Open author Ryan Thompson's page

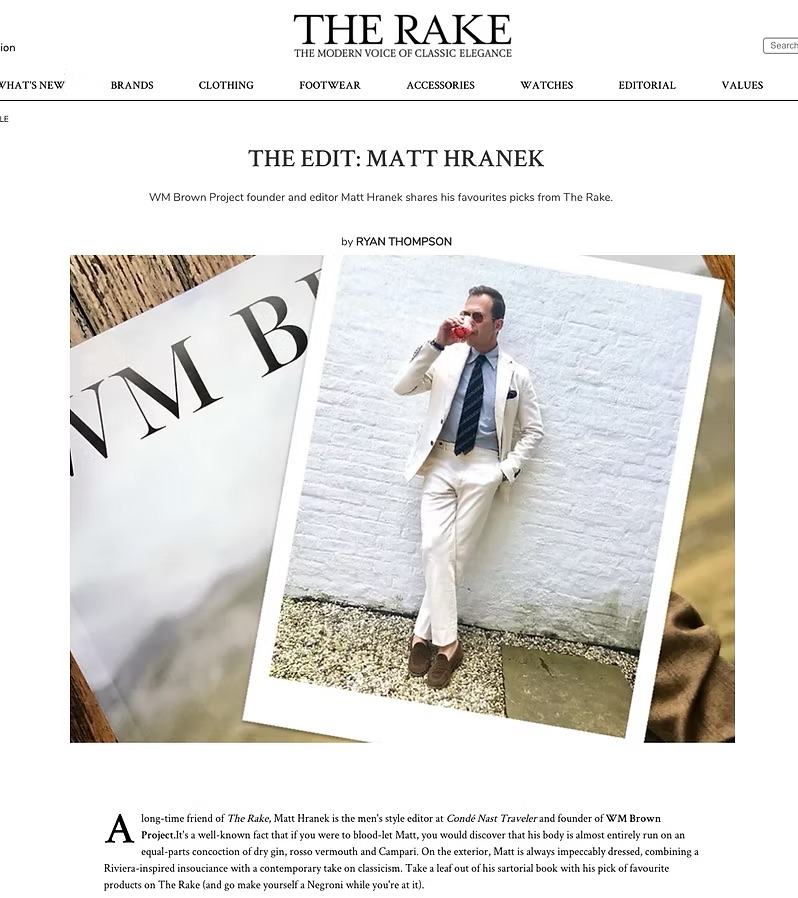click(404, 242)
